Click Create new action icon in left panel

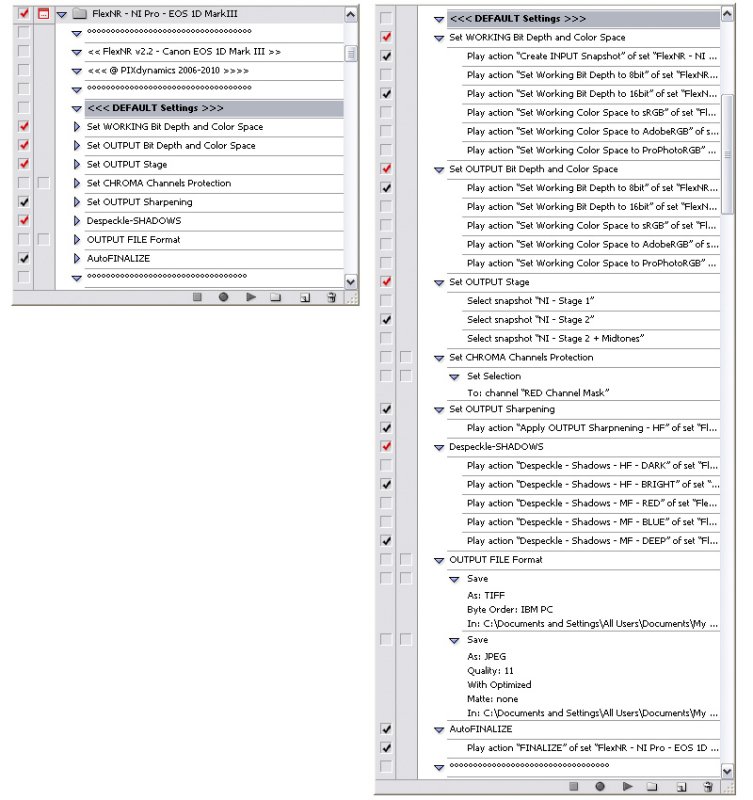tap(305, 297)
